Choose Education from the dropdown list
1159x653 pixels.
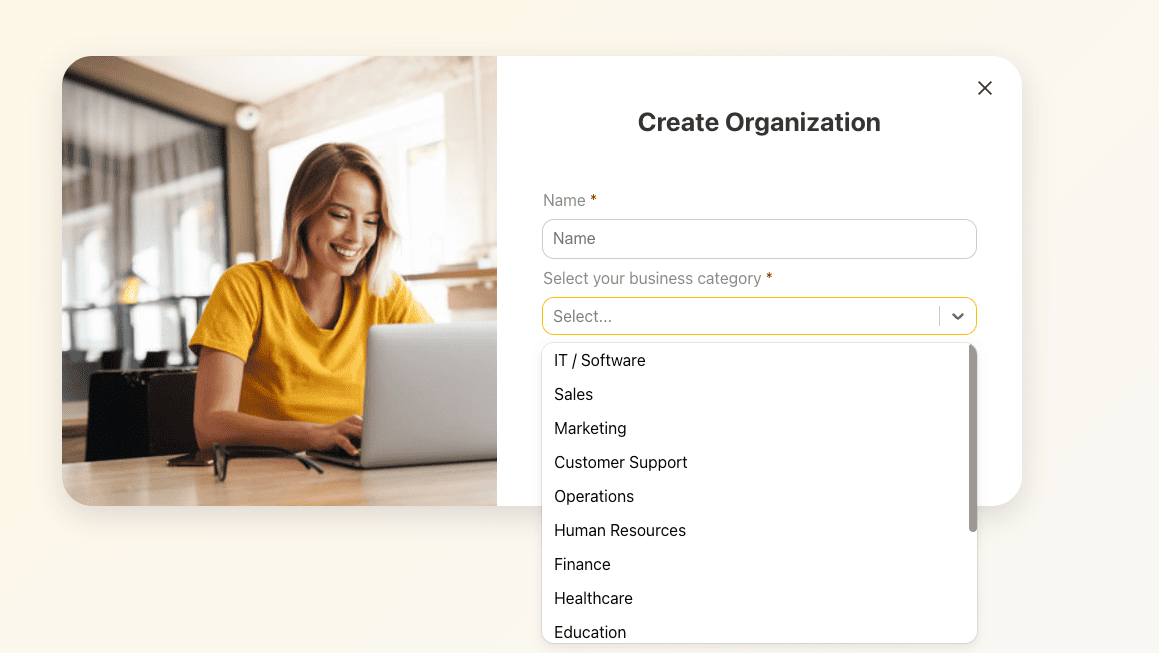(590, 632)
